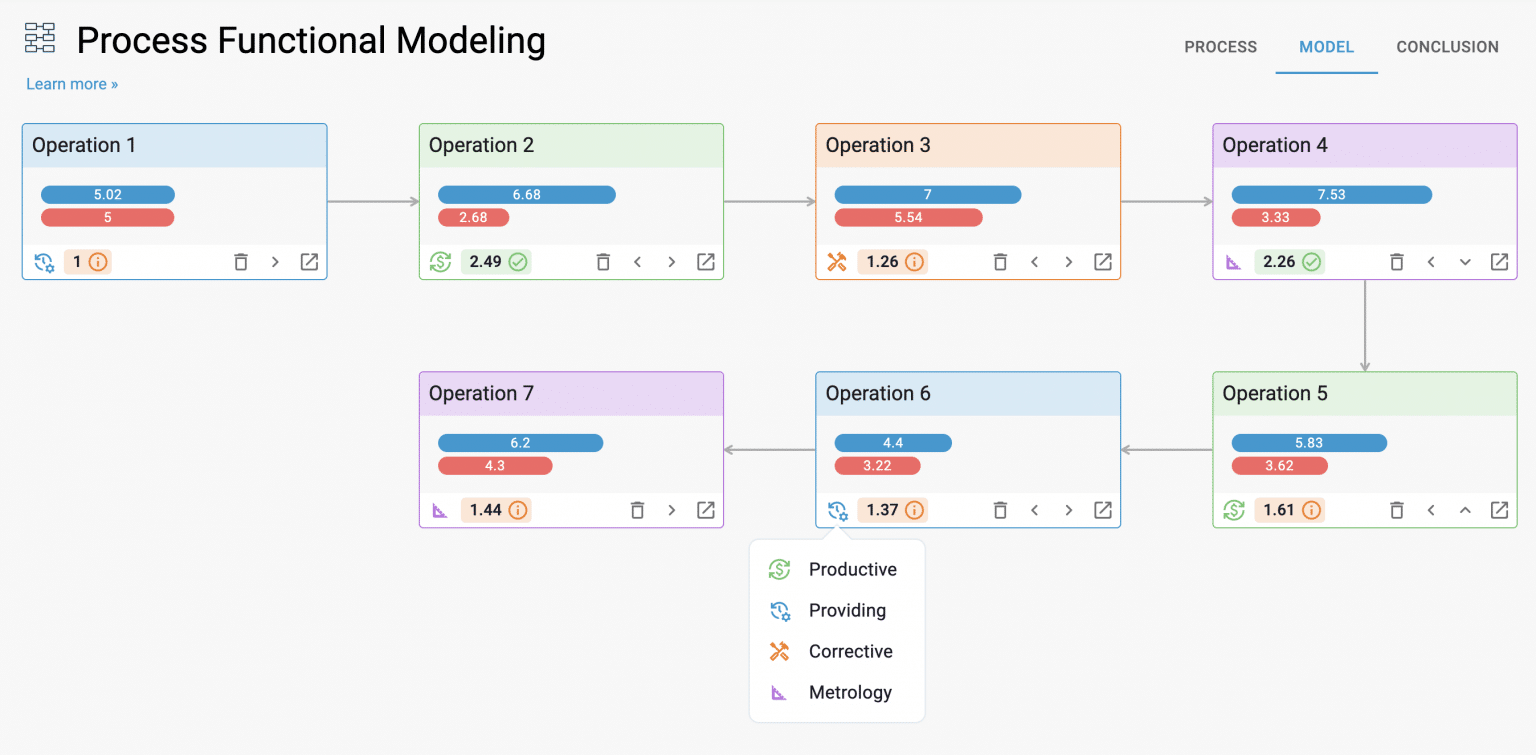The height and width of the screenshot is (755, 1536).
Task: Click the Process Functional Modeling header icon
Action: coord(40,37)
